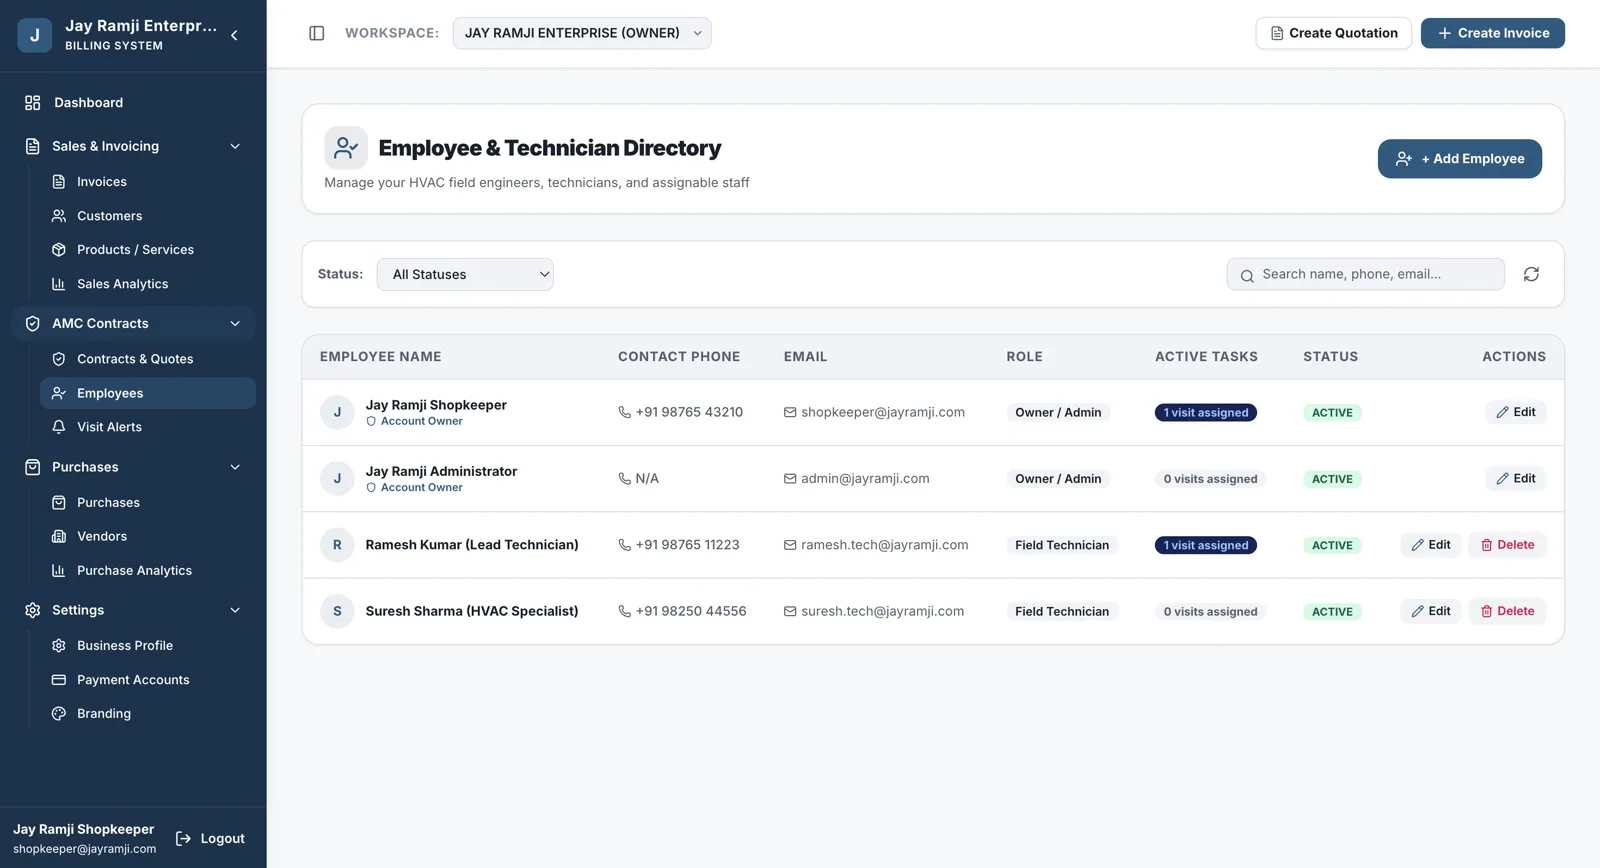Click the admin@jayramji.com email text
The width and height of the screenshot is (1600, 868).
coord(865,478)
